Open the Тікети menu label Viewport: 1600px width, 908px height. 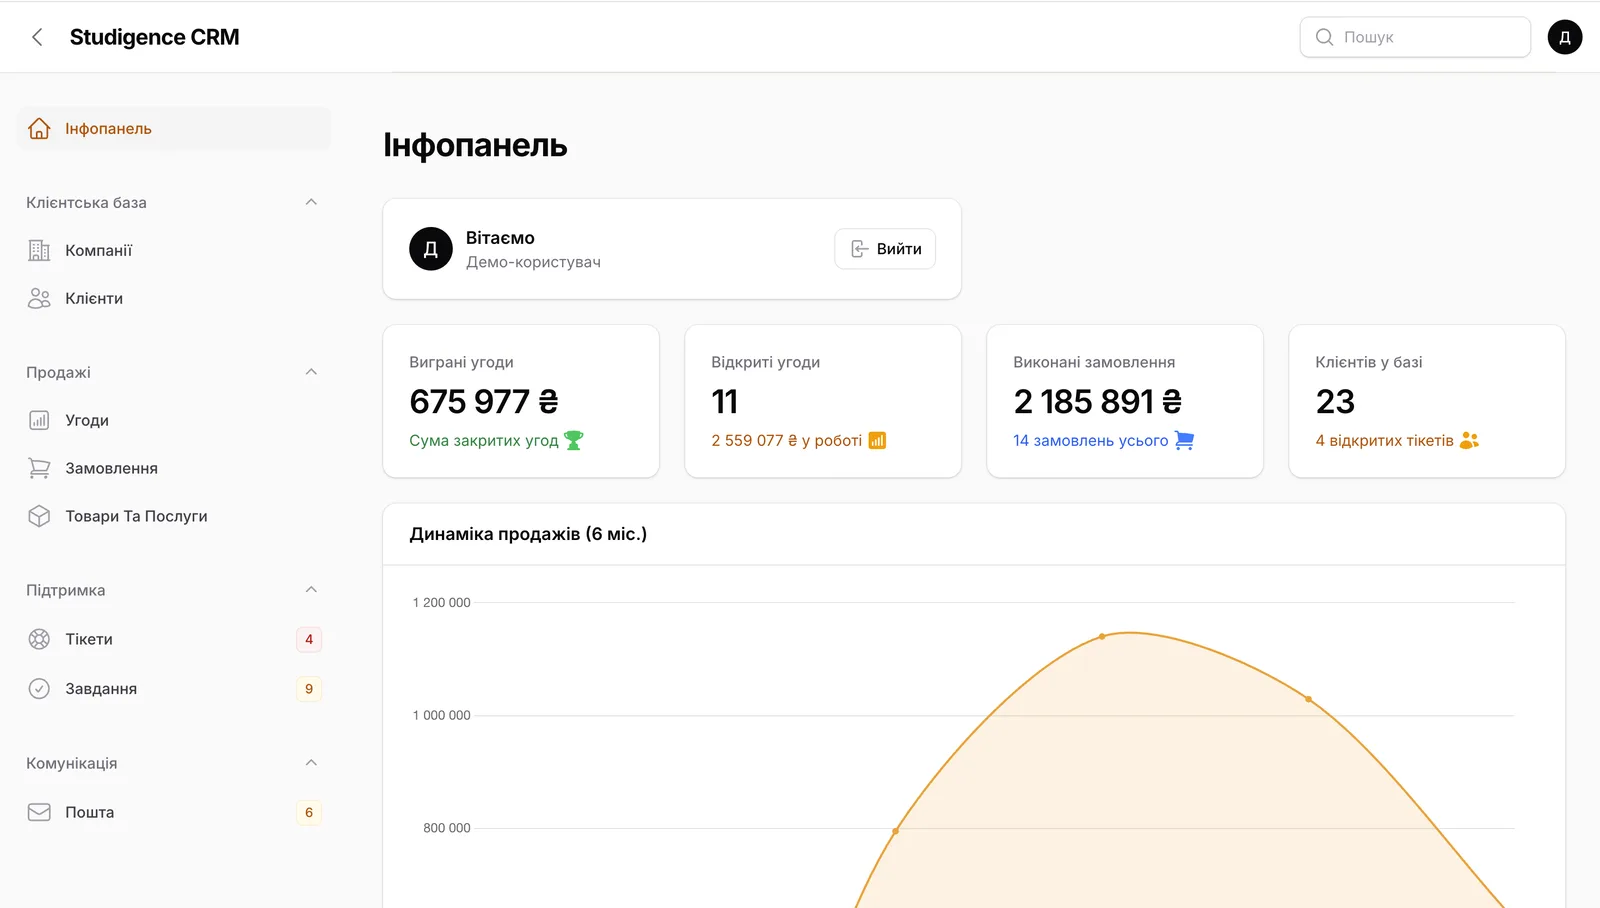[89, 639]
